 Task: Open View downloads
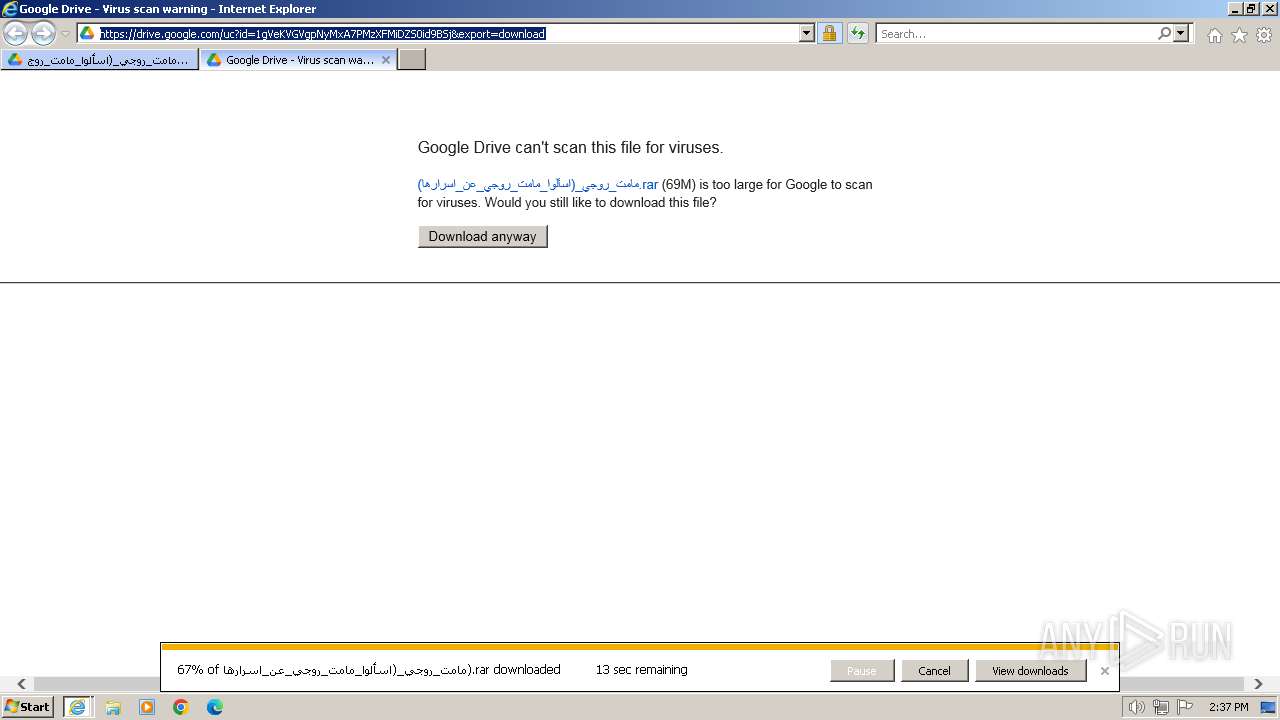point(1030,671)
